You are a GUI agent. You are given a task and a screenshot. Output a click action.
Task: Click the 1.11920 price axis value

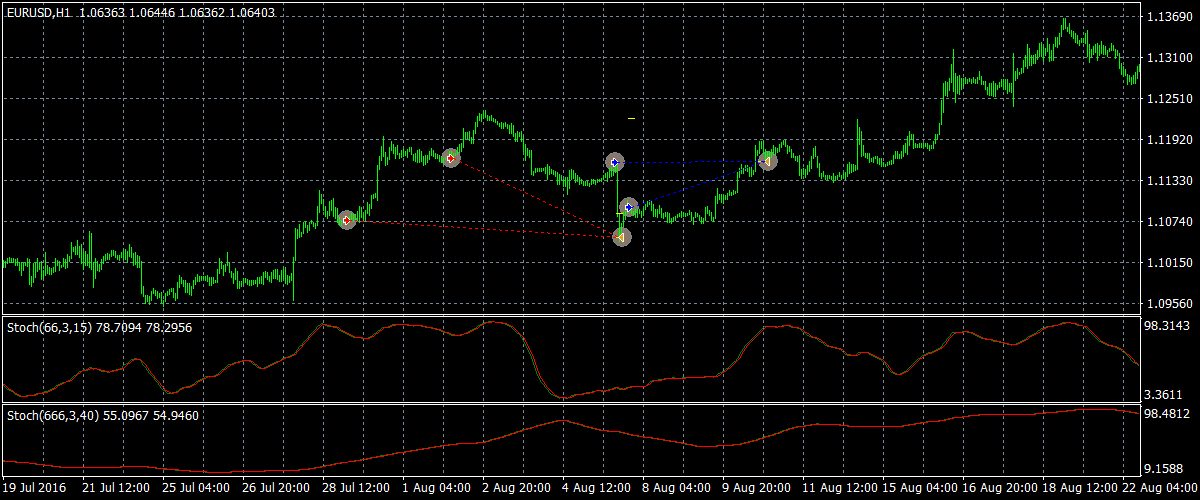pos(1170,140)
